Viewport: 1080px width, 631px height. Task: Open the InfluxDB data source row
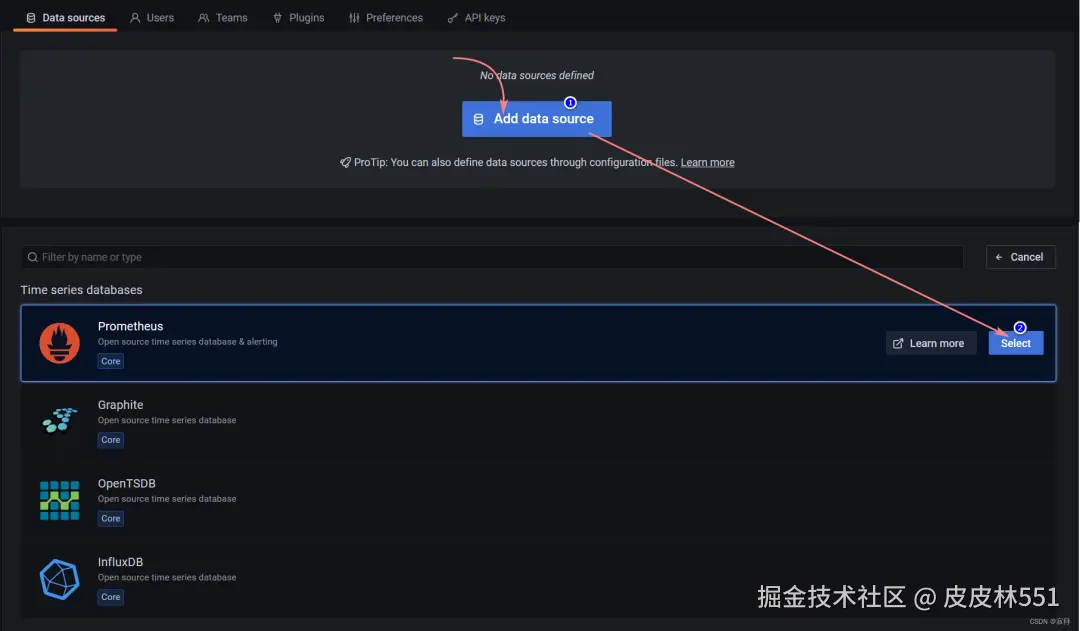(x=538, y=579)
